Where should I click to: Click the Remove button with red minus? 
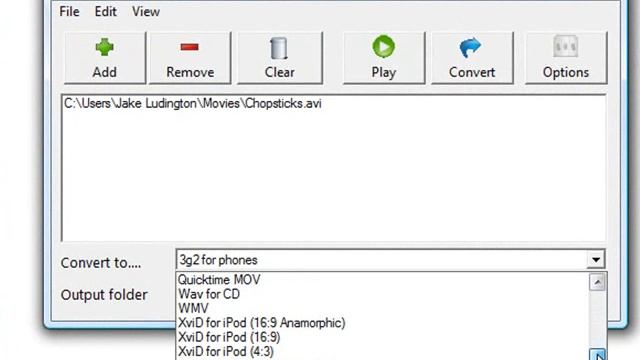[x=190, y=58]
